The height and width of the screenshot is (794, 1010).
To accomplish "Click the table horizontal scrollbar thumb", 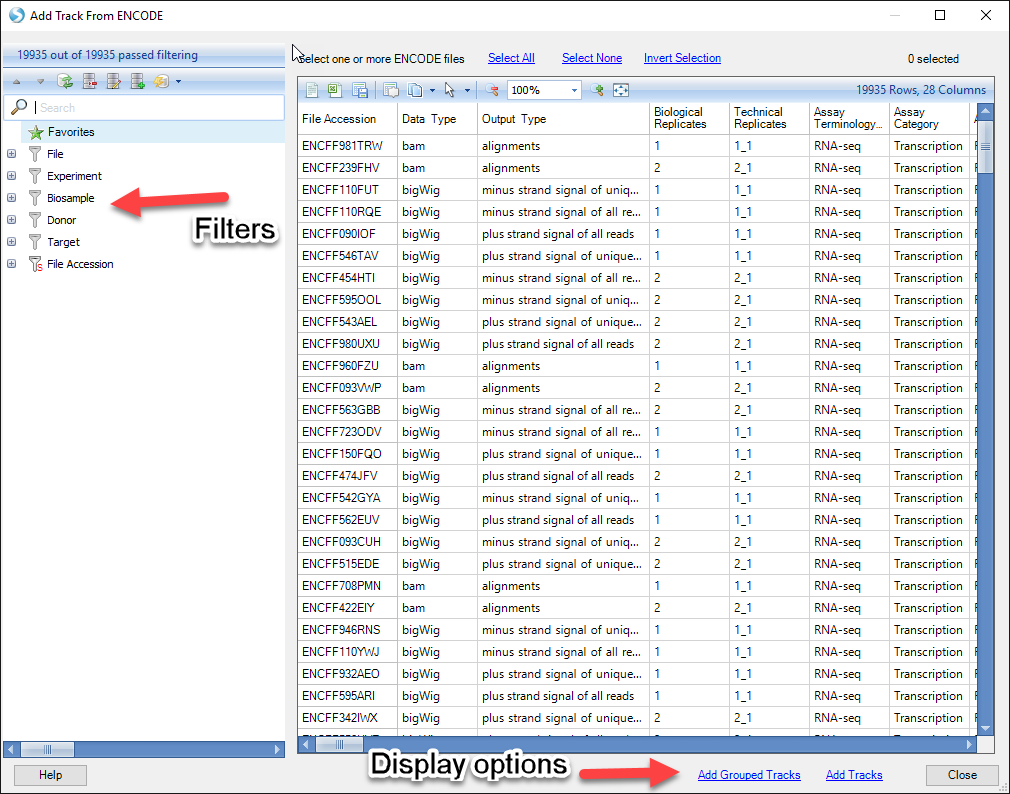I will (339, 745).
